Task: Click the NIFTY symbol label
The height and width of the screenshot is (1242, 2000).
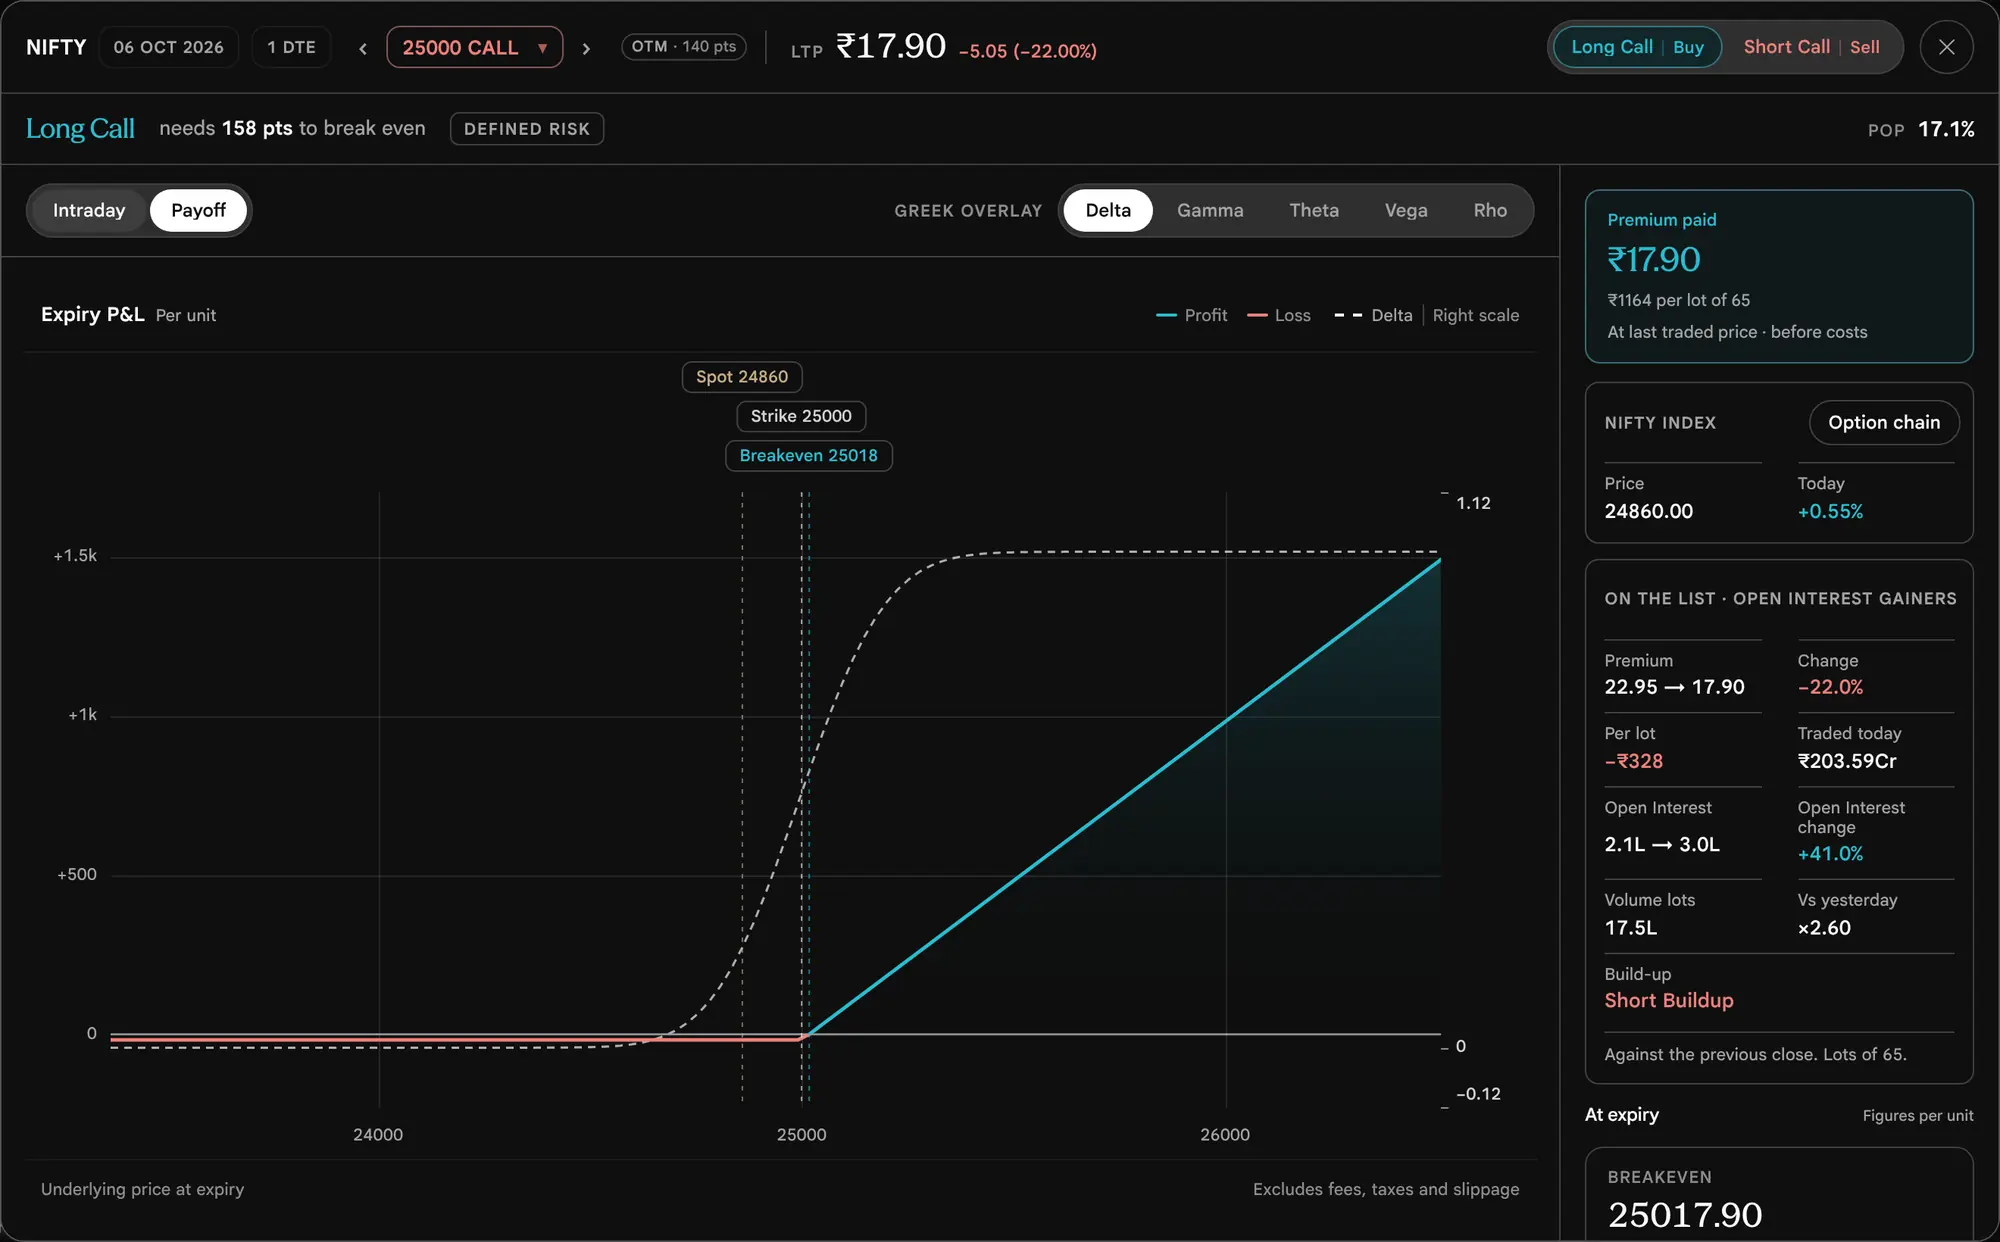Action: coord(56,47)
